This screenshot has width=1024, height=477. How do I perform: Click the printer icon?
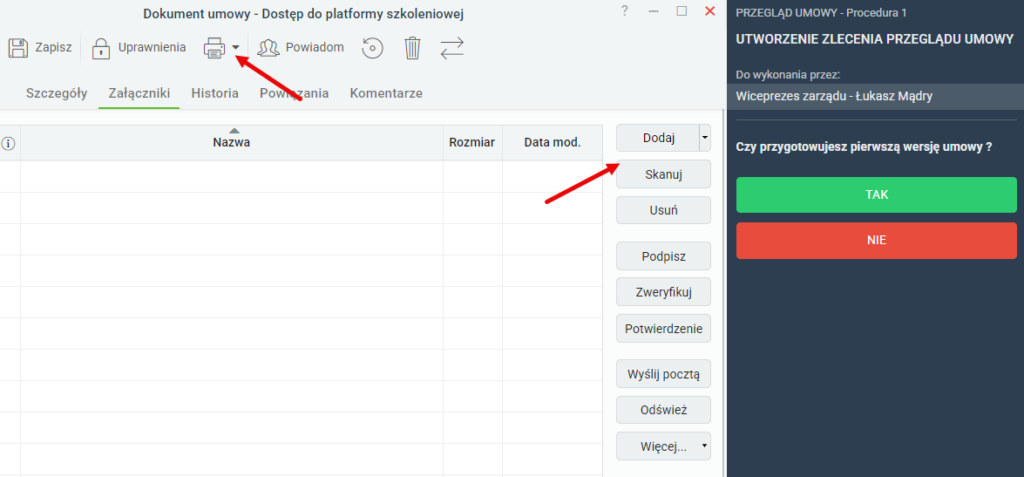pyautogui.click(x=215, y=48)
